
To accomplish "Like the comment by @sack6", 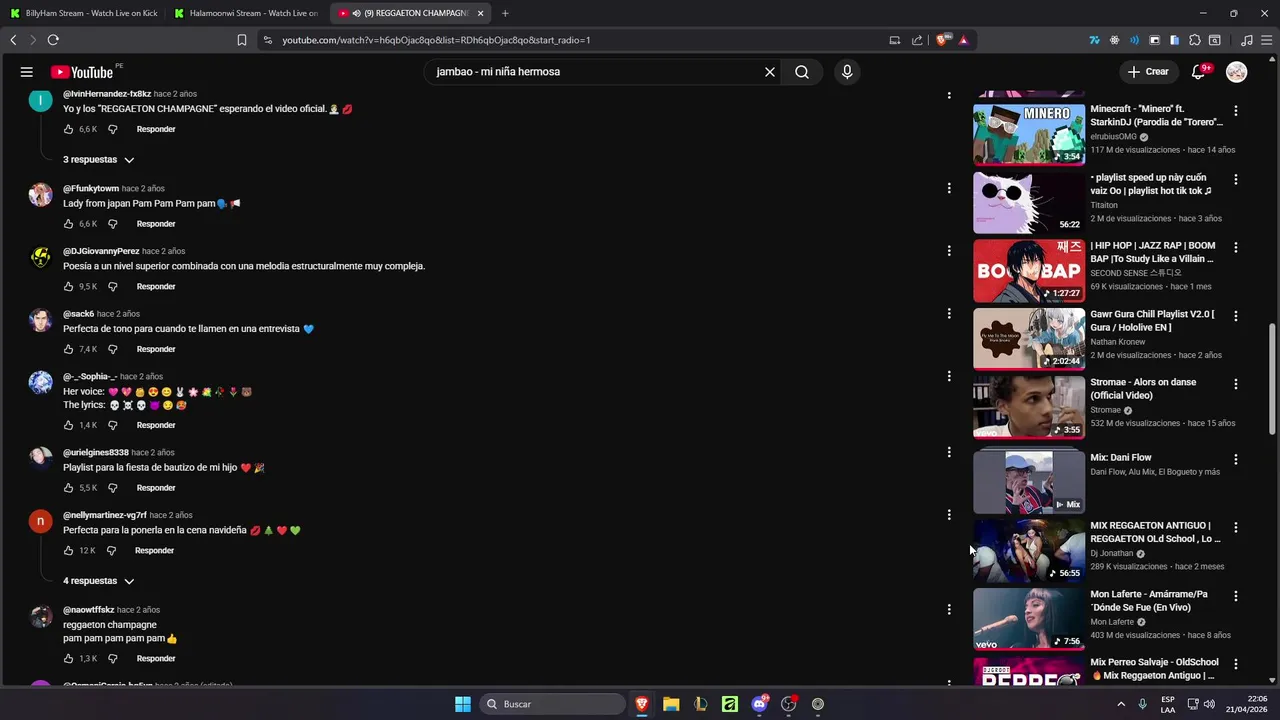I will 69,349.
